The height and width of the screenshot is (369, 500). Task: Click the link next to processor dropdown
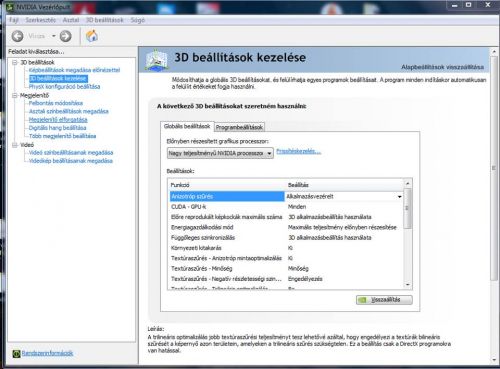click(x=298, y=151)
